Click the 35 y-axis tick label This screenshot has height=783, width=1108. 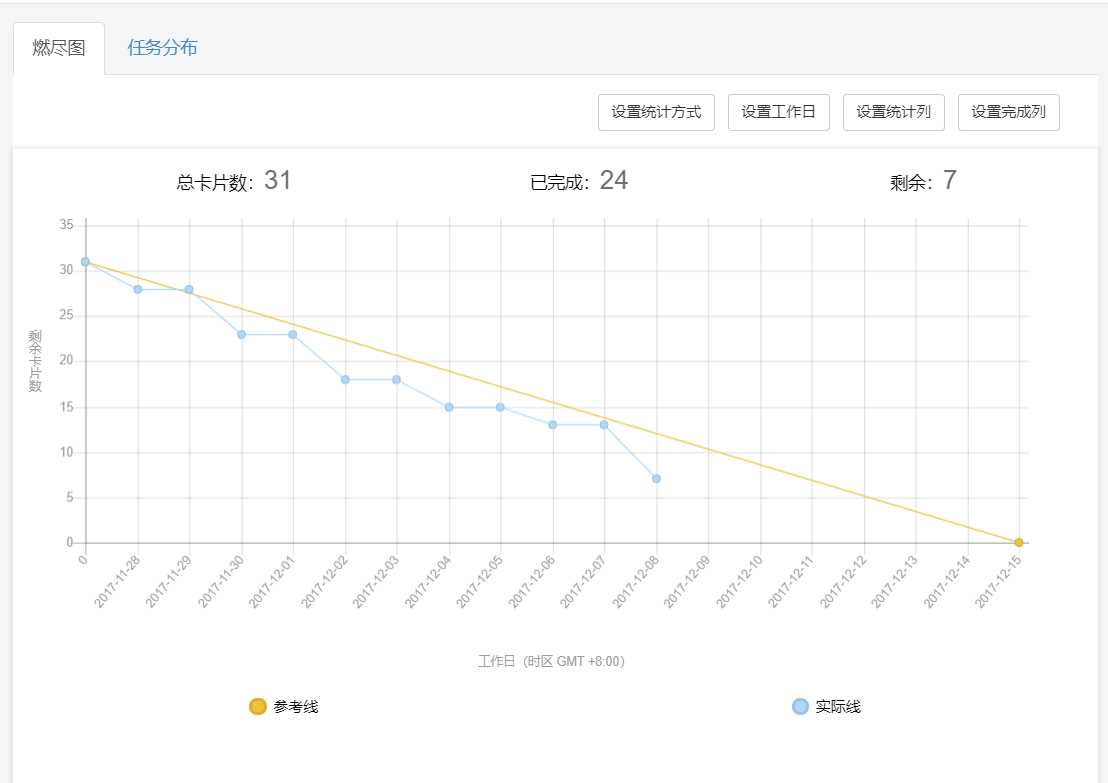[66, 225]
